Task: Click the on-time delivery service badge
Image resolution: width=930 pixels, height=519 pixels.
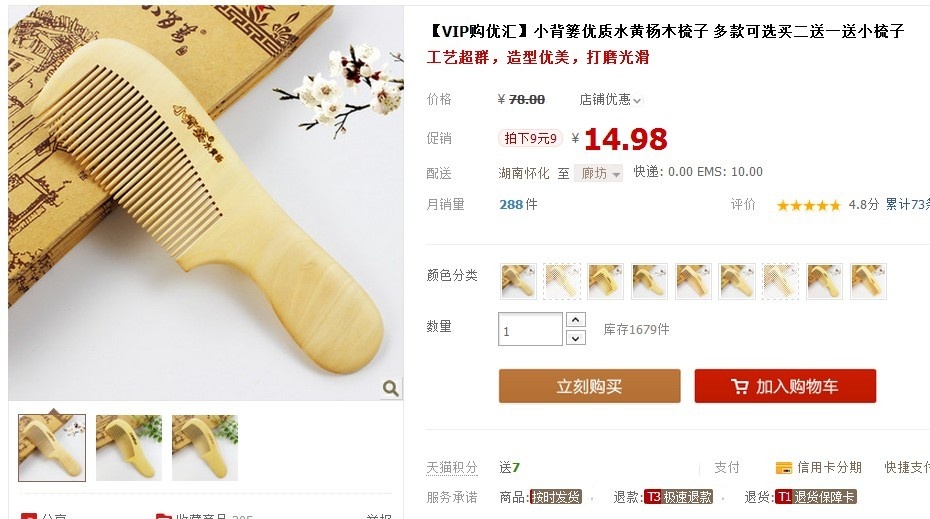Action: click(555, 497)
